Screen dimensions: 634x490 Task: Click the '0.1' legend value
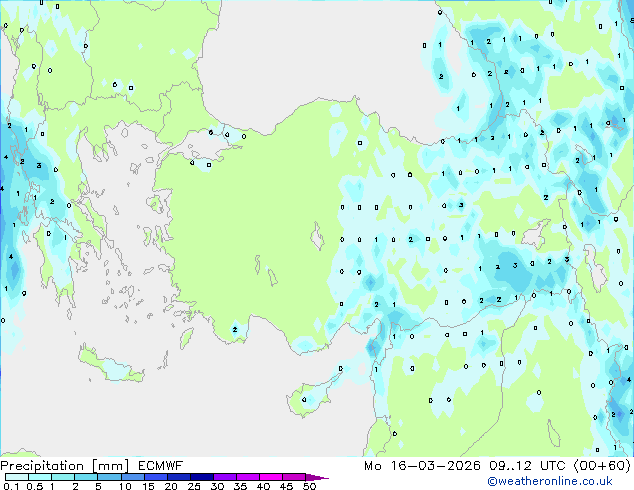click(12, 486)
